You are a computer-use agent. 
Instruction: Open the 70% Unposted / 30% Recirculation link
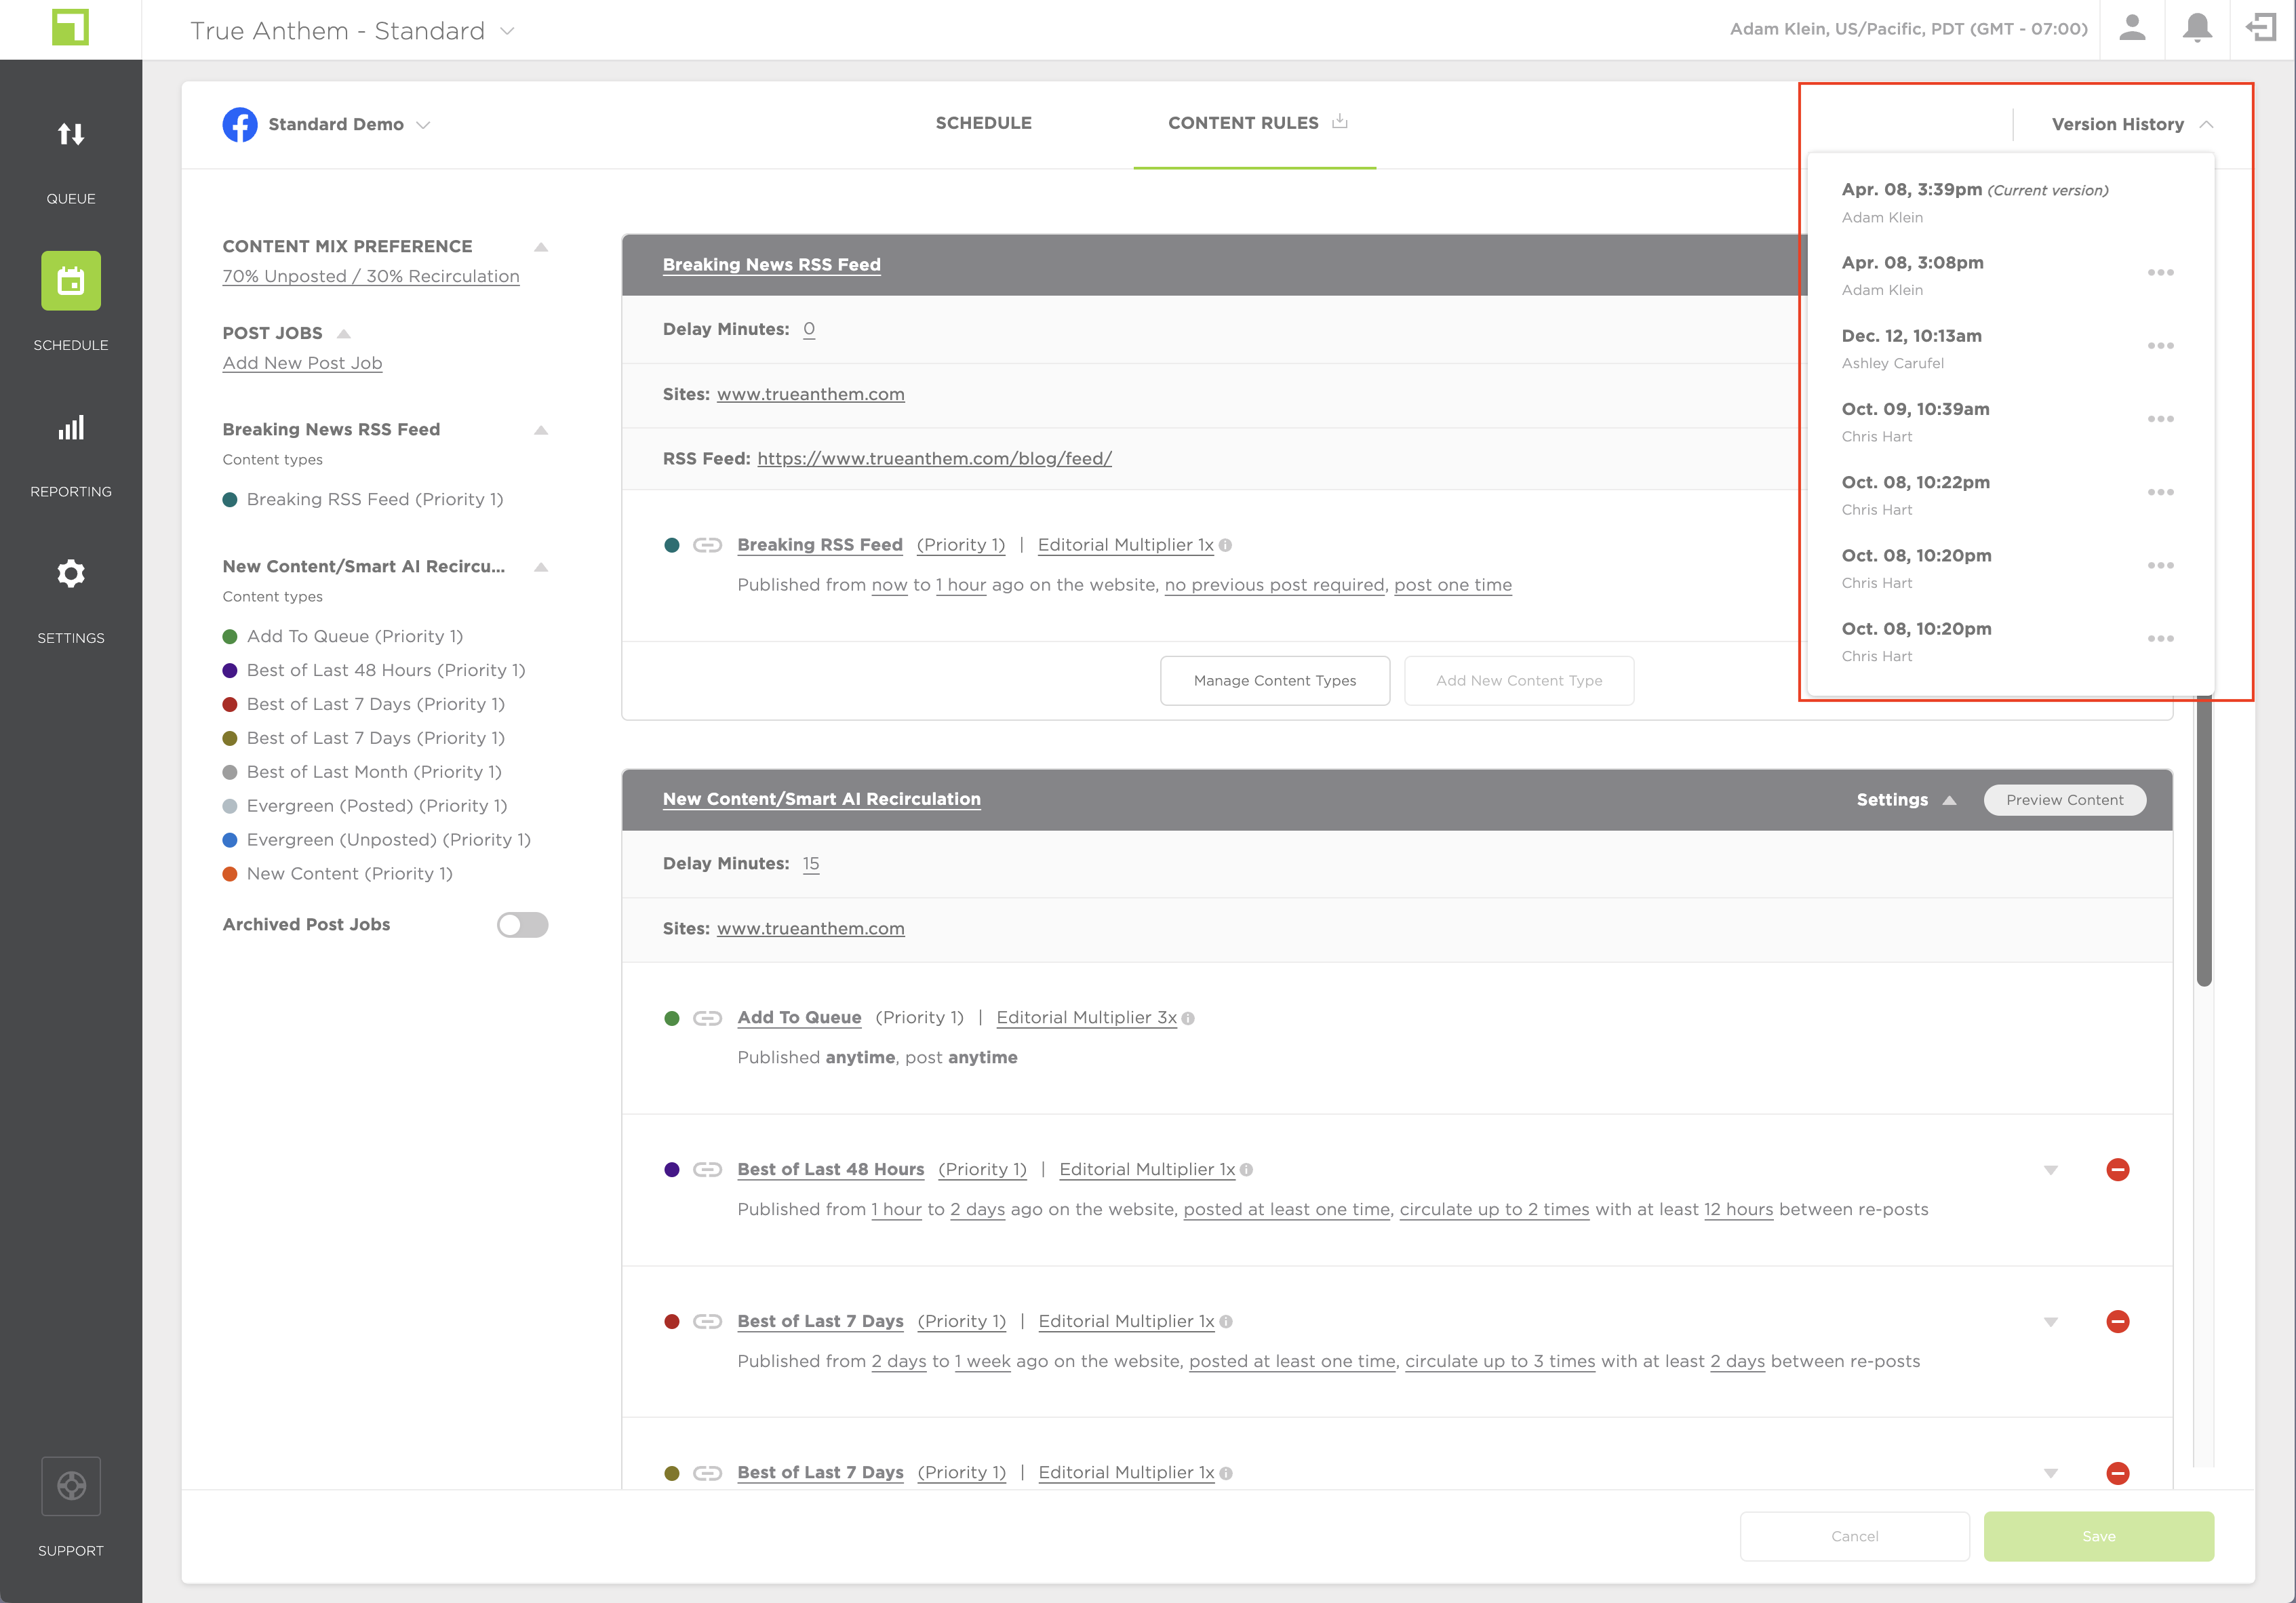tap(370, 276)
